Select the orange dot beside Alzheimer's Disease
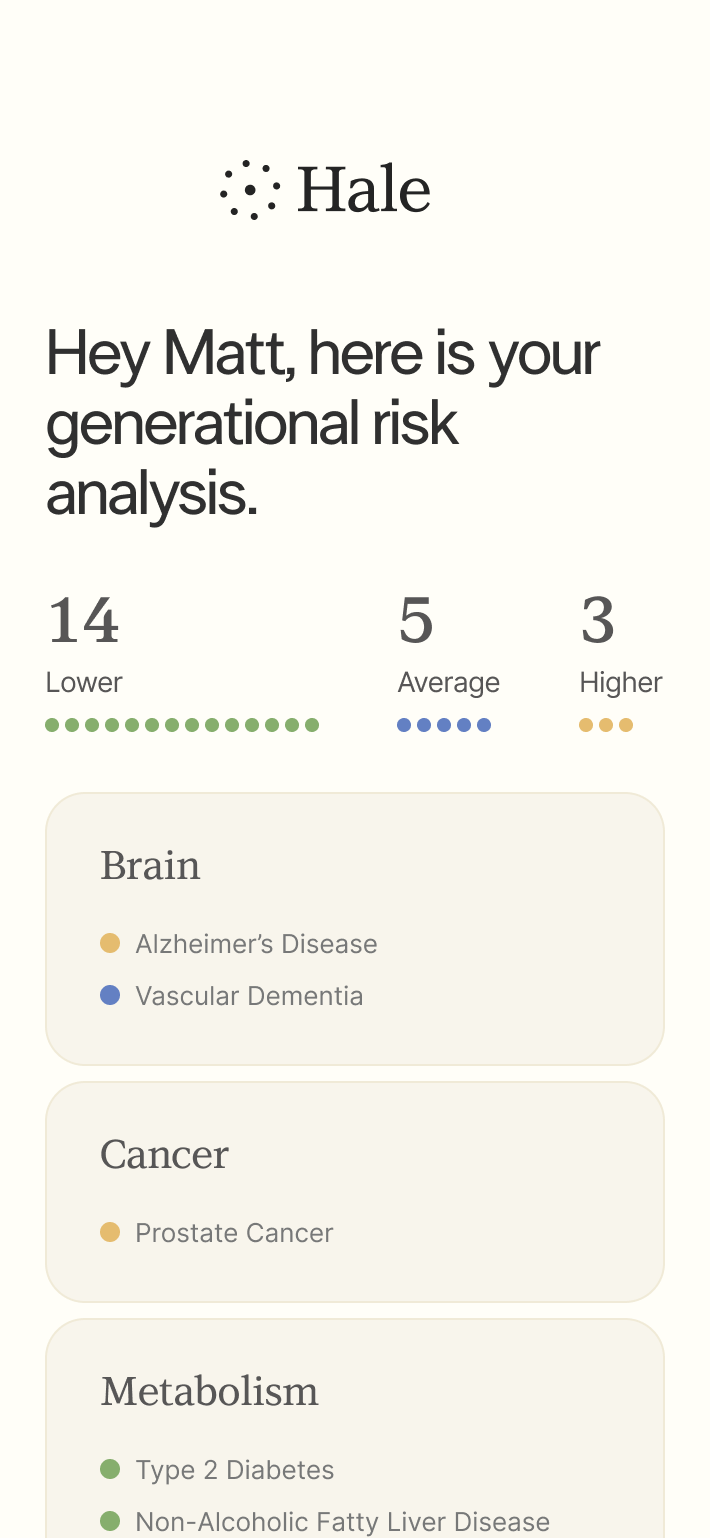The width and height of the screenshot is (710, 1538). pyautogui.click(x=110, y=943)
